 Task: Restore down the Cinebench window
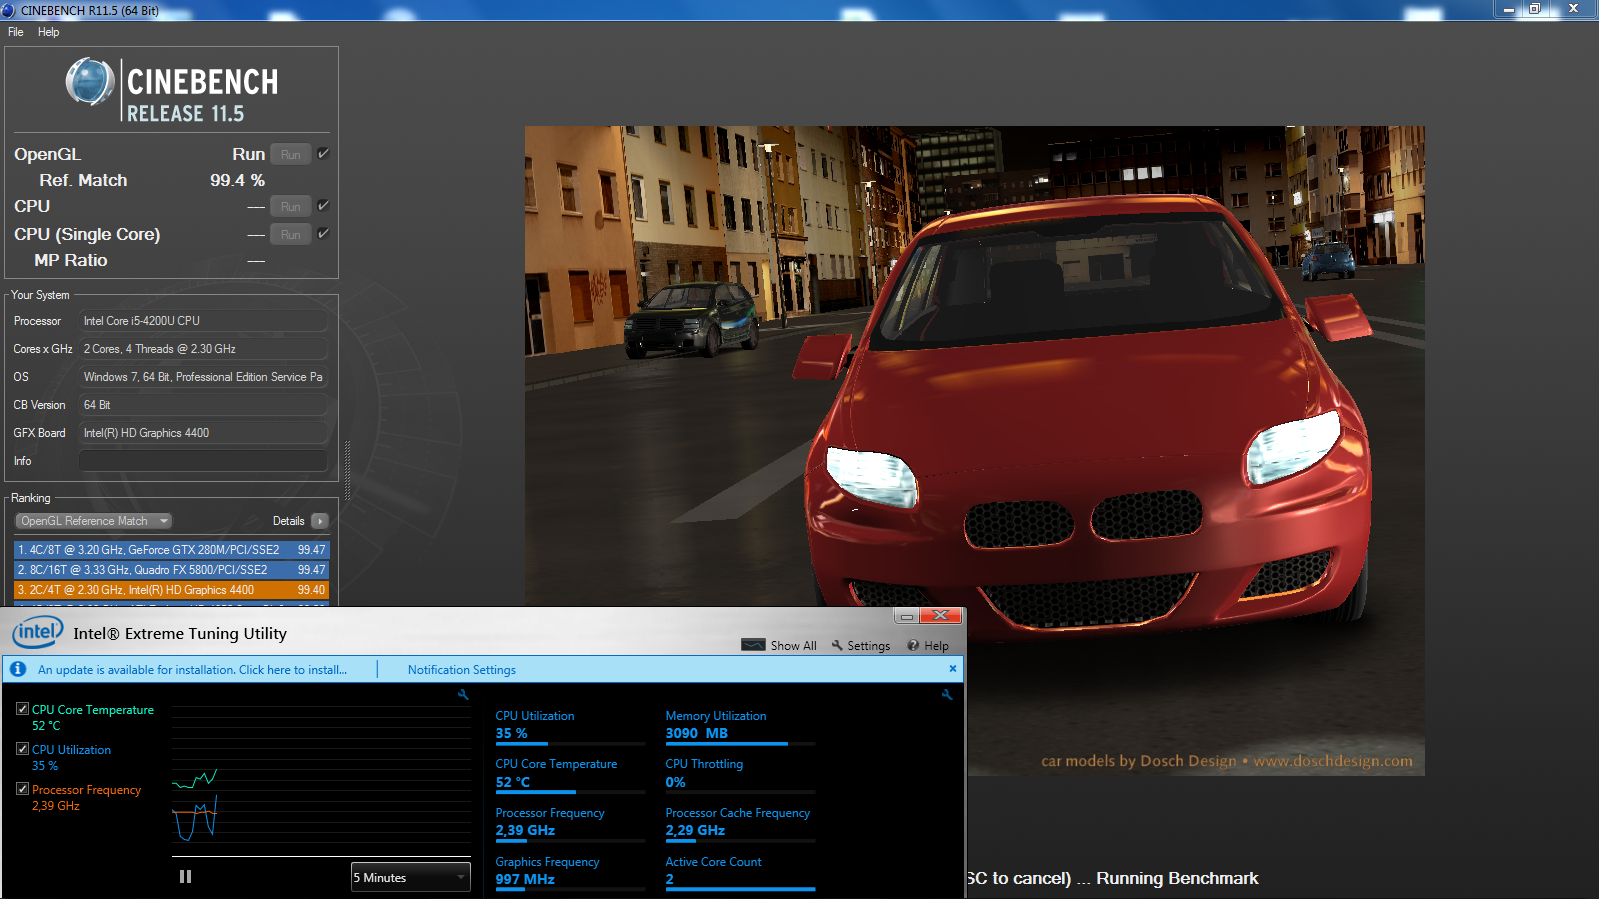1535,9
